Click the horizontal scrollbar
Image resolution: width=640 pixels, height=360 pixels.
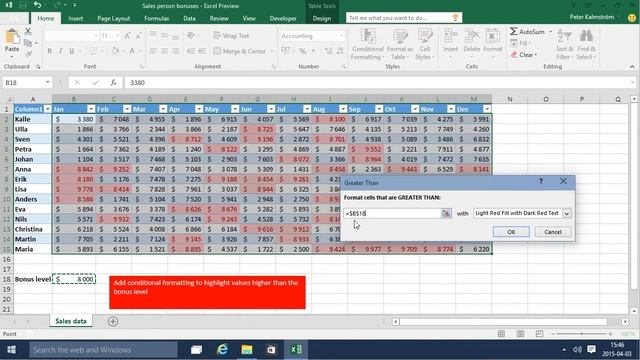[x=510, y=322]
